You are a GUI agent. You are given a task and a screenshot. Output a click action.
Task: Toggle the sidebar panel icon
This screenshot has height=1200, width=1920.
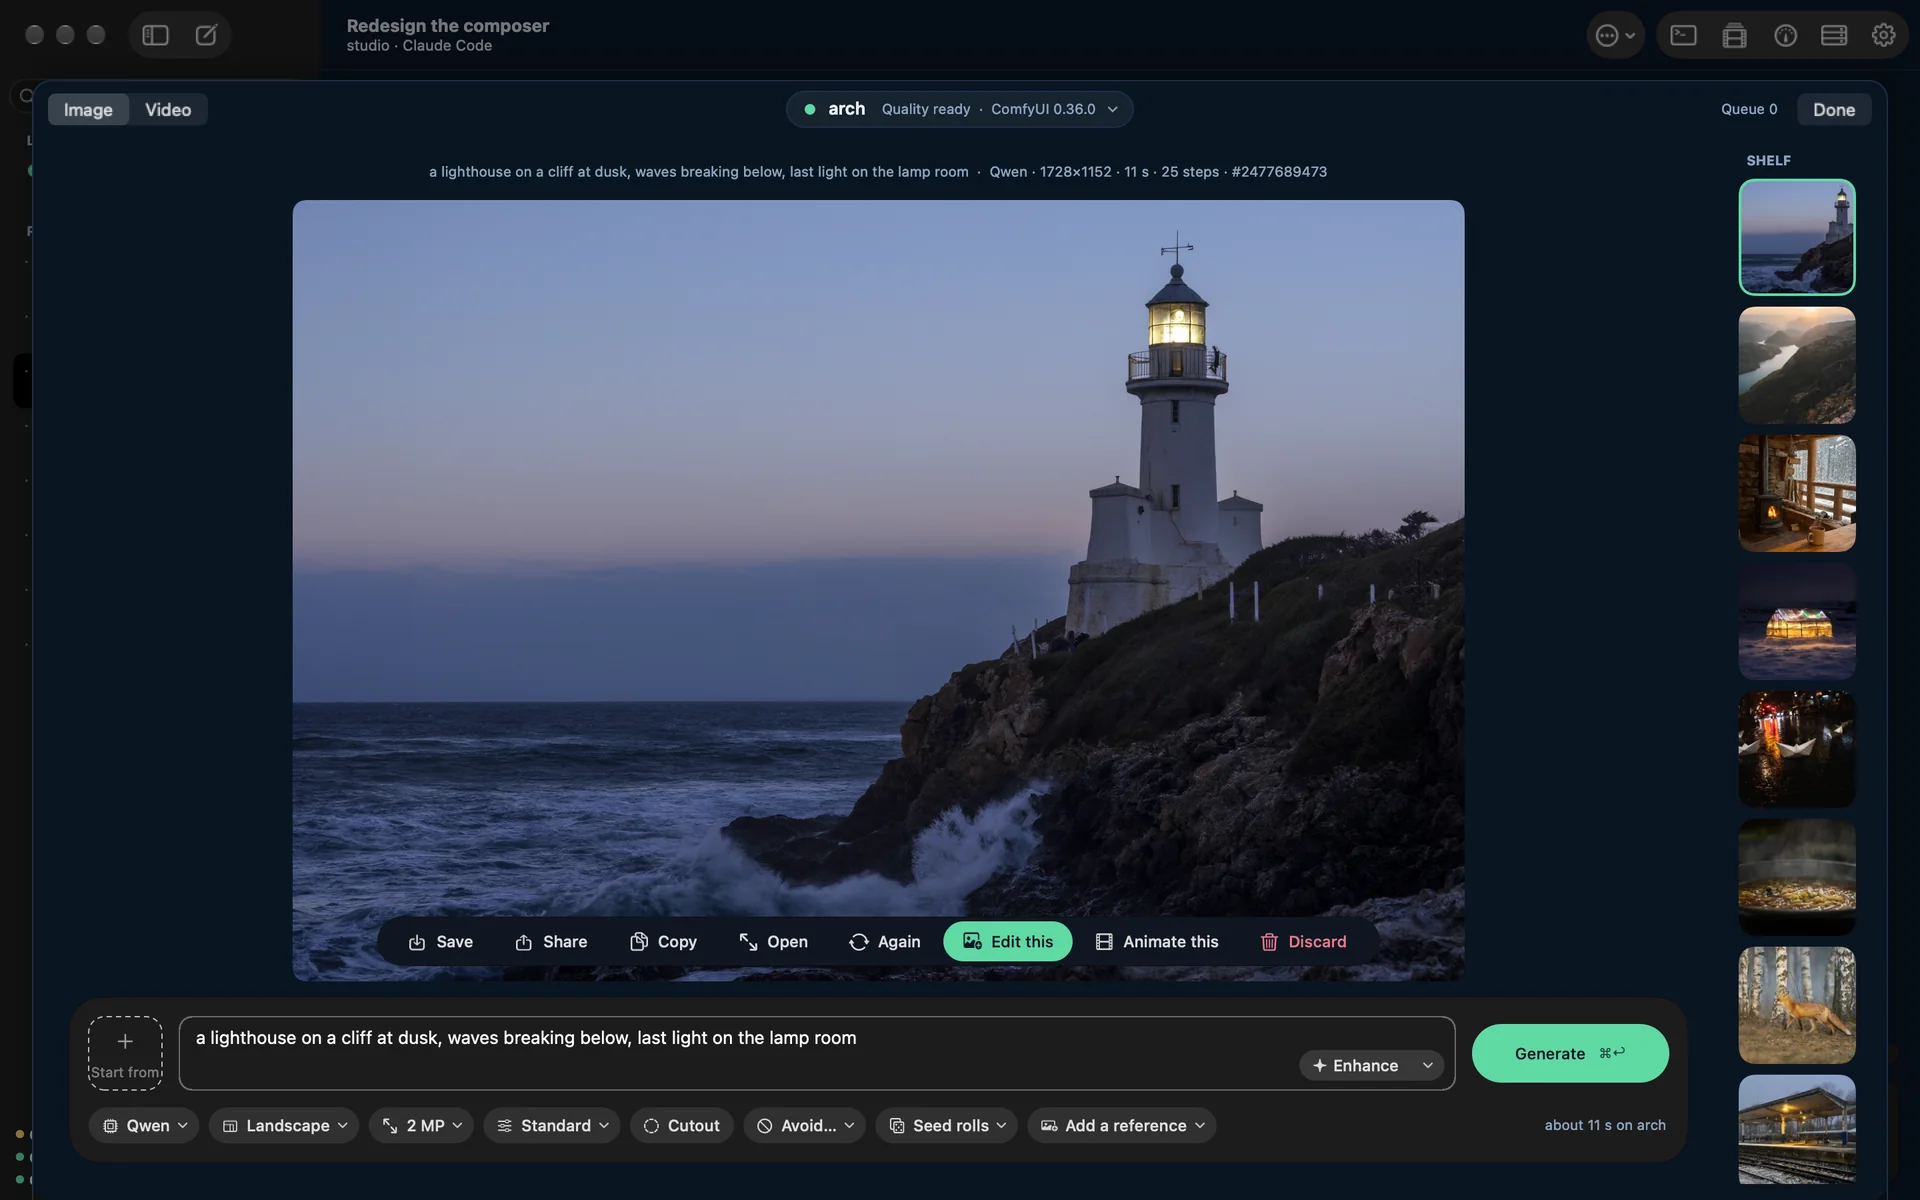[x=155, y=35]
